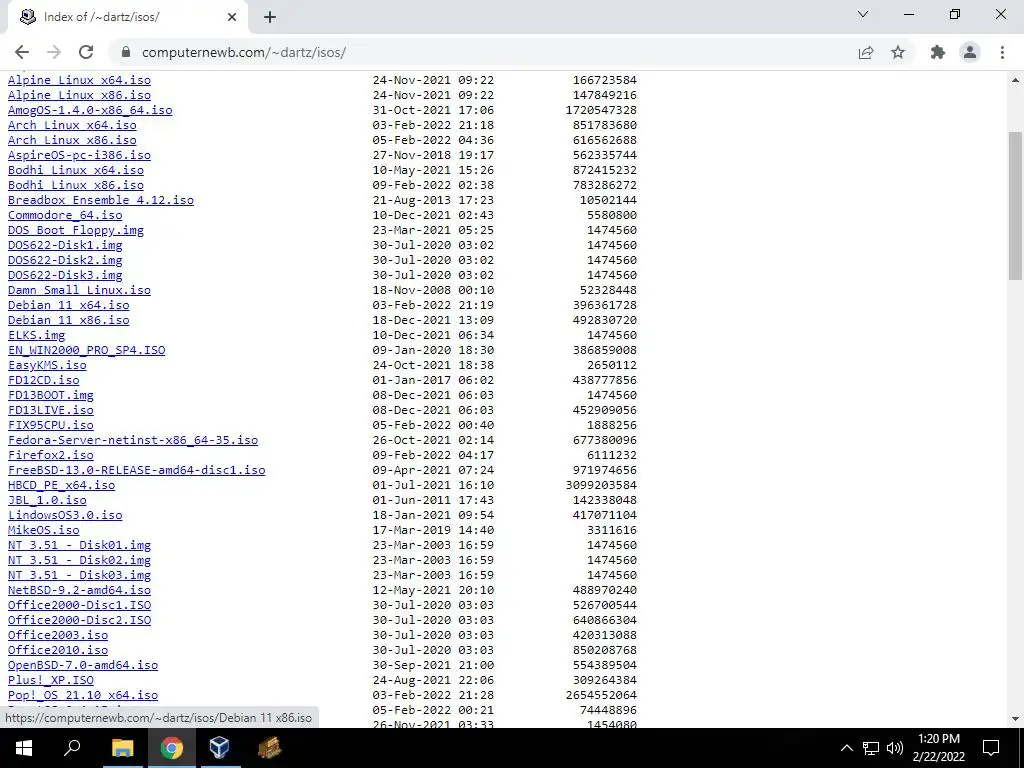Go forward to the next page
The width and height of the screenshot is (1024, 768).
pyautogui.click(x=54, y=52)
